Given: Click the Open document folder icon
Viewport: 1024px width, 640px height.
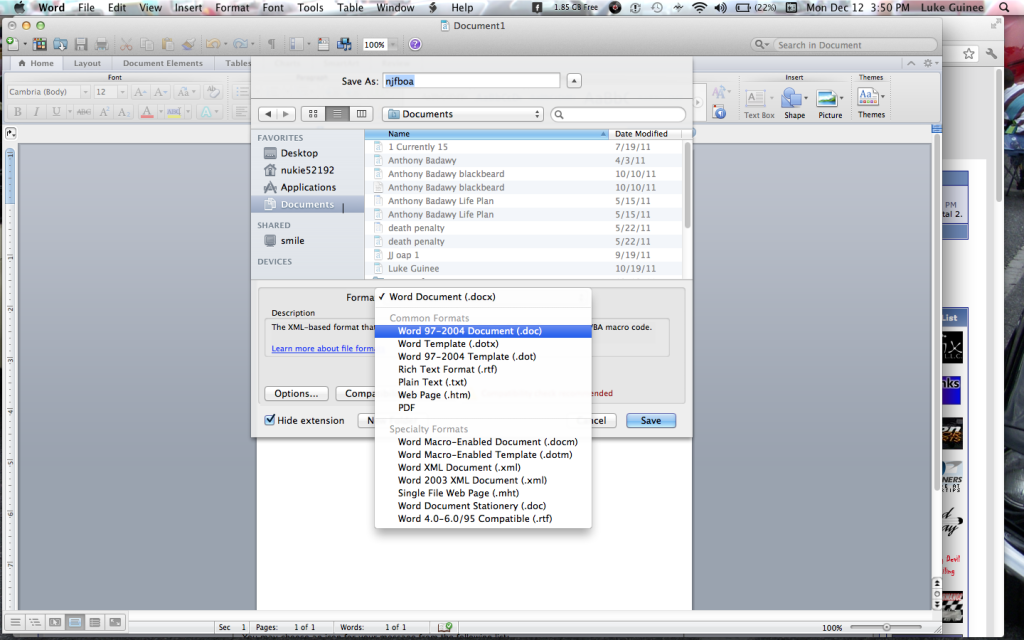Looking at the screenshot, I should coord(61,44).
